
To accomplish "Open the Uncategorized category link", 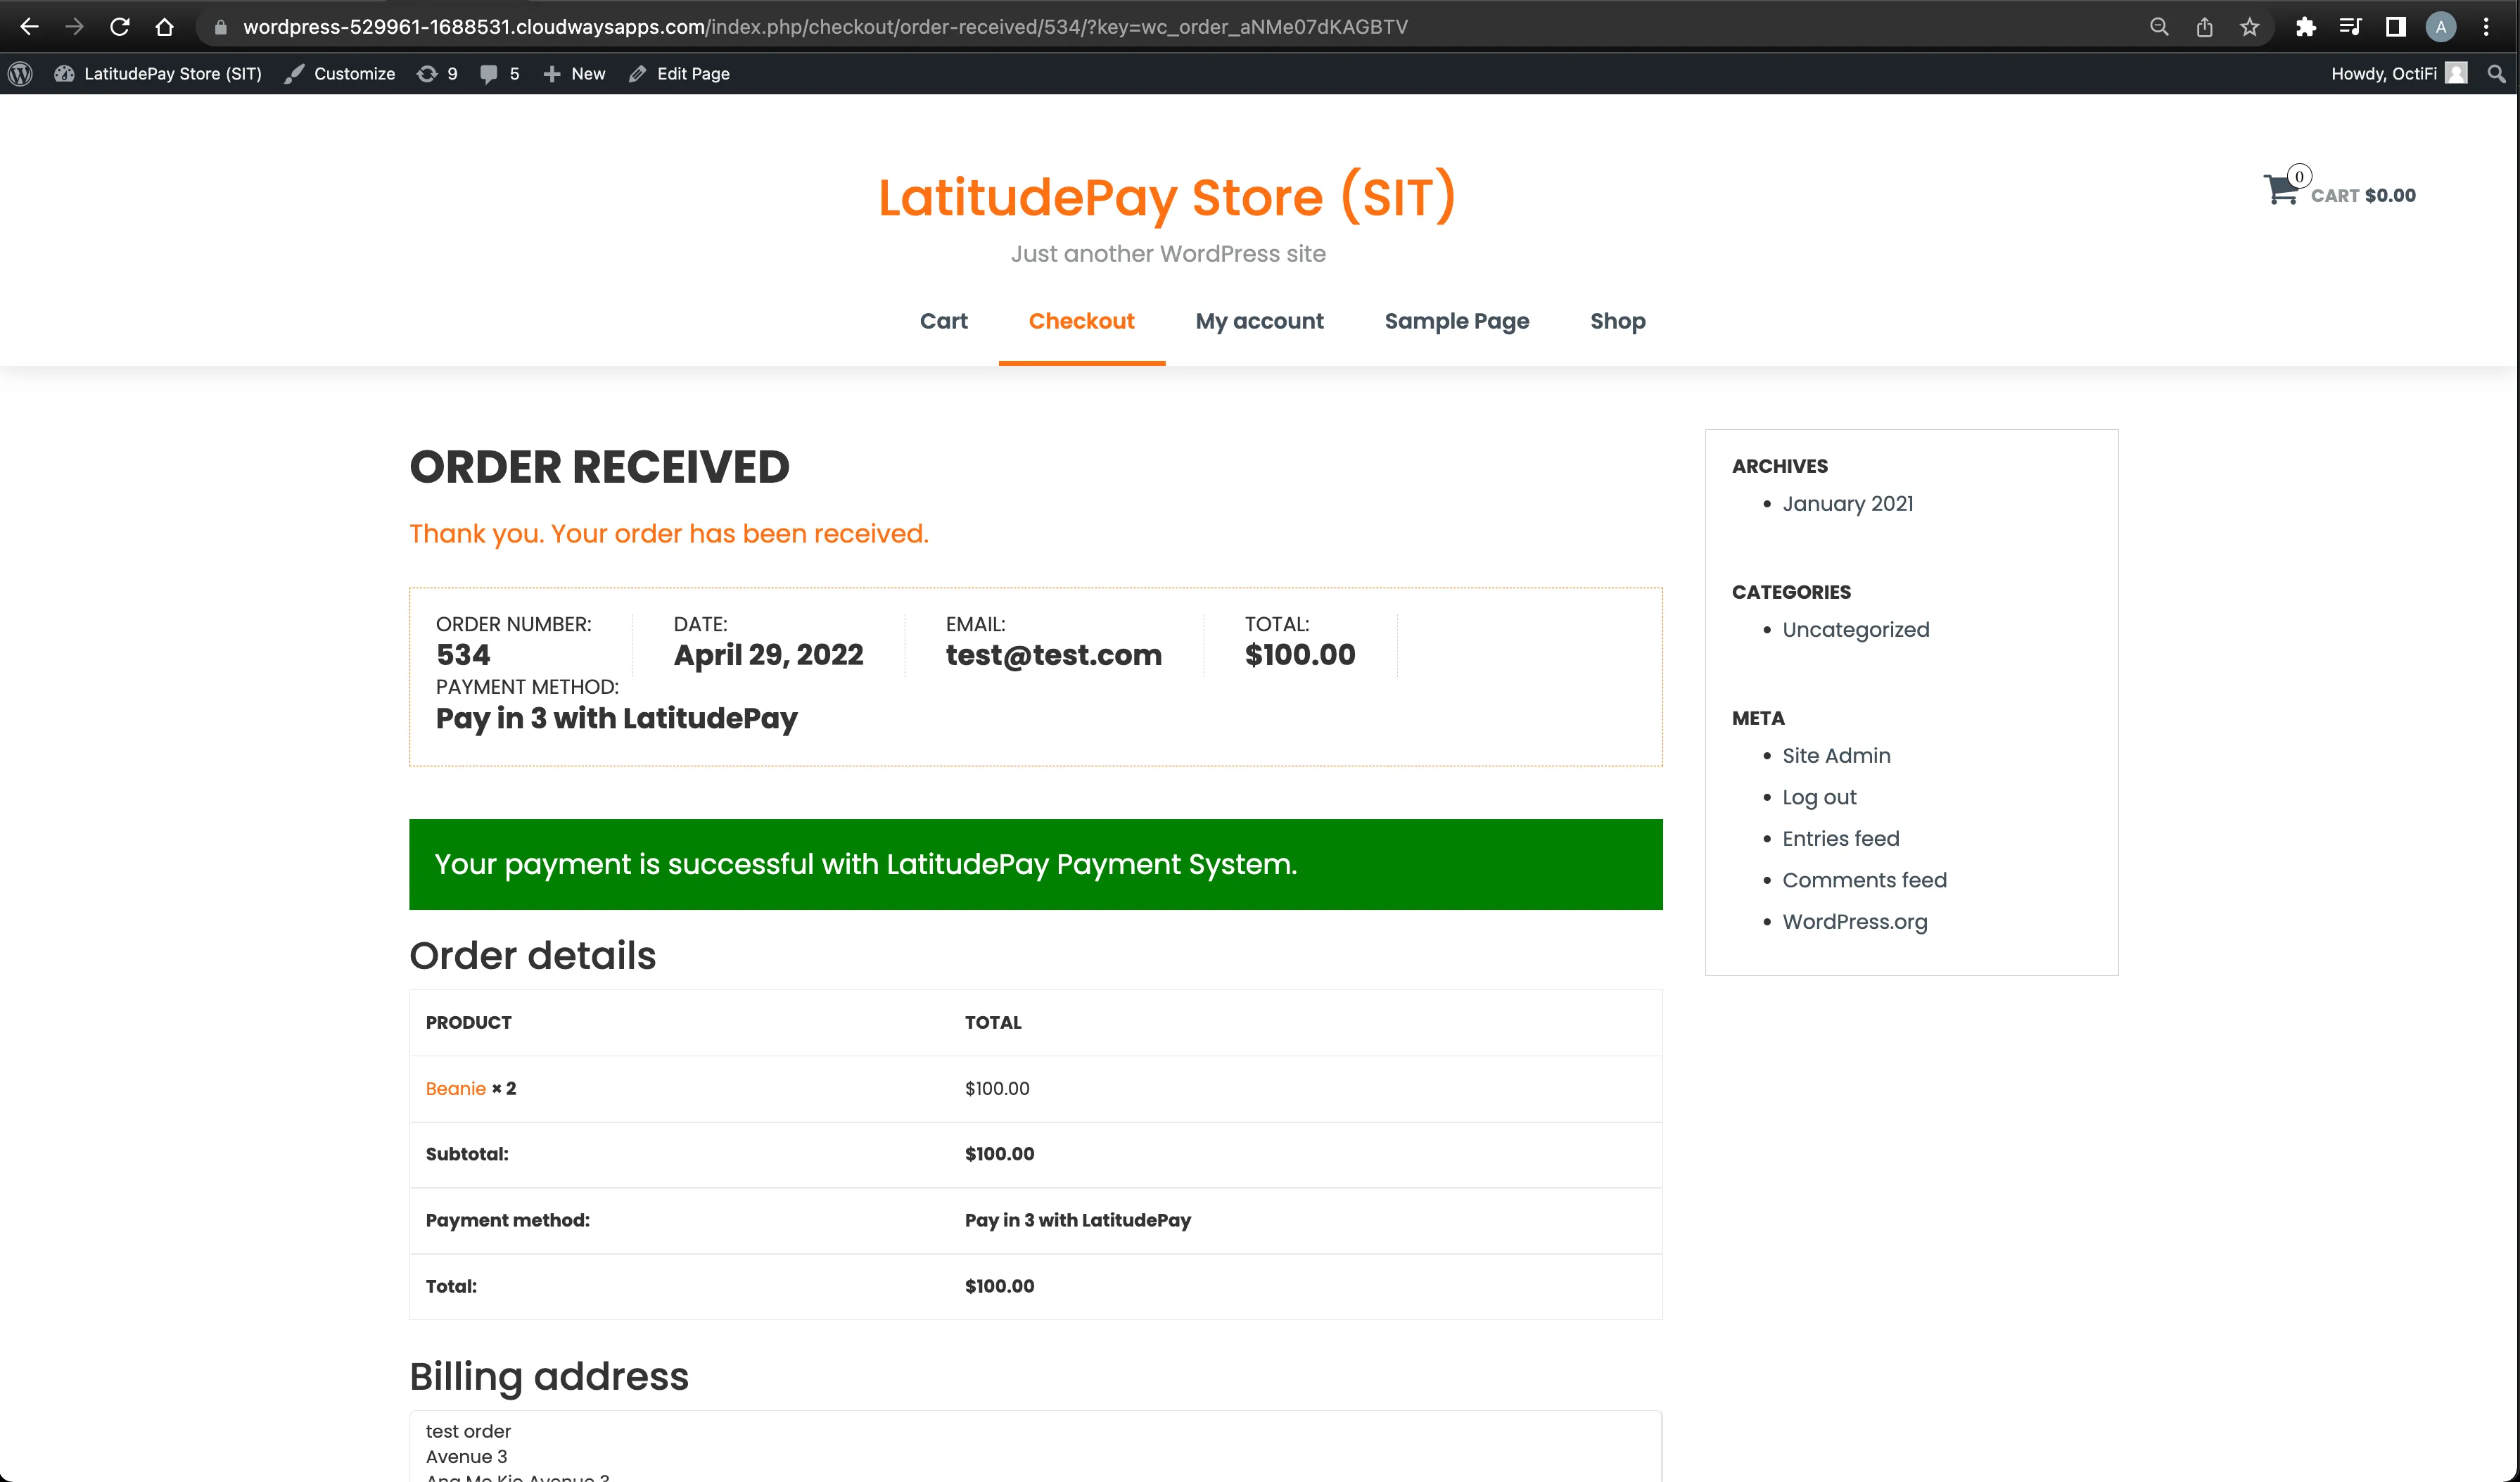I will [x=1855, y=630].
